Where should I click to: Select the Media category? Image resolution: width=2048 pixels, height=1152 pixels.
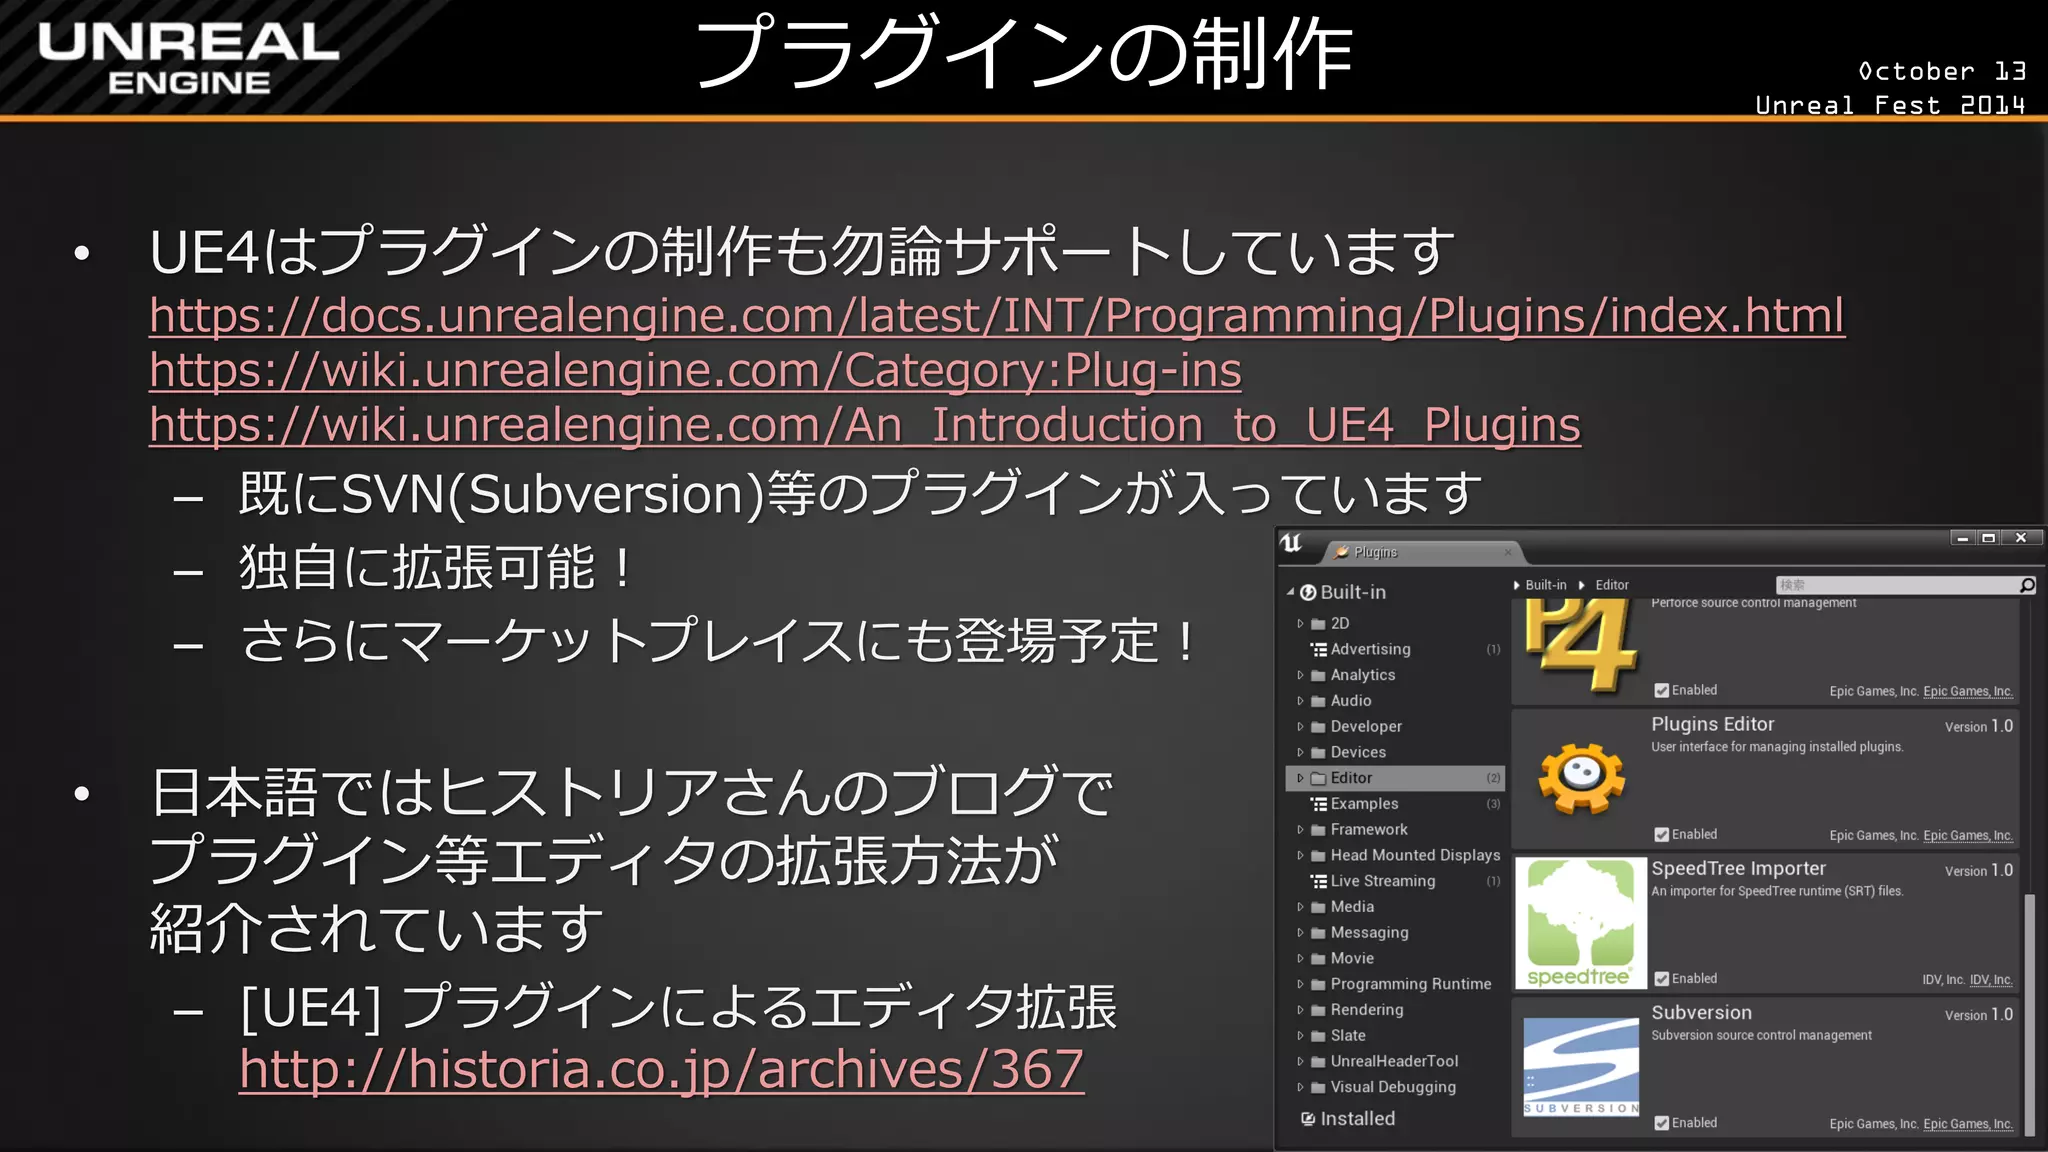point(1395,907)
